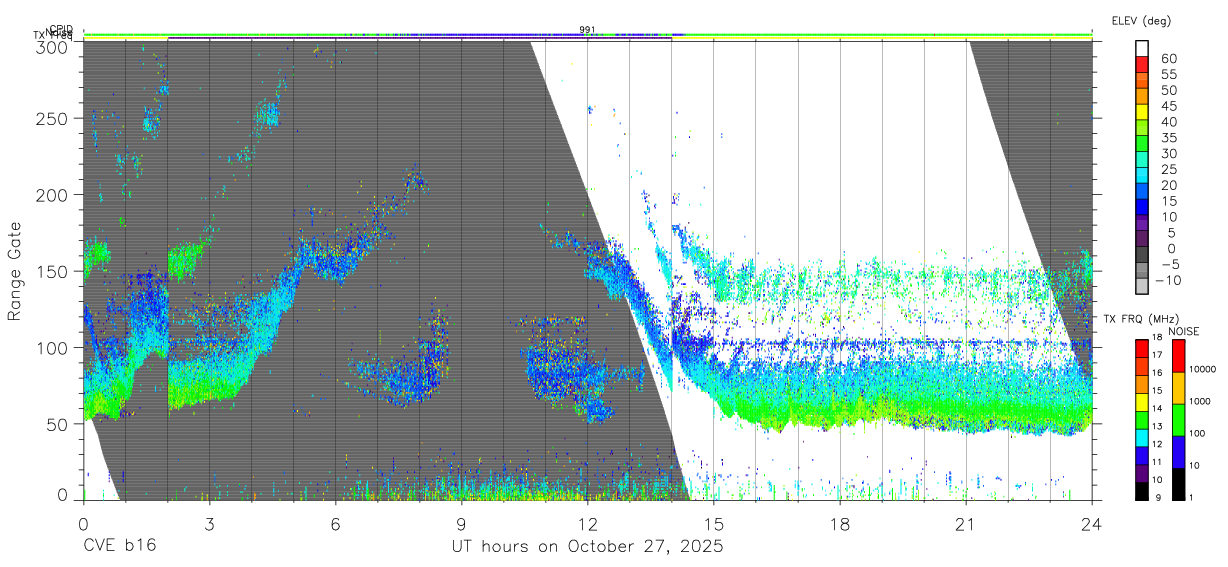The height and width of the screenshot is (567, 1228).
Task: Click the 'ELEV (deg)' colorbar title
Action: click(x=1141, y=21)
